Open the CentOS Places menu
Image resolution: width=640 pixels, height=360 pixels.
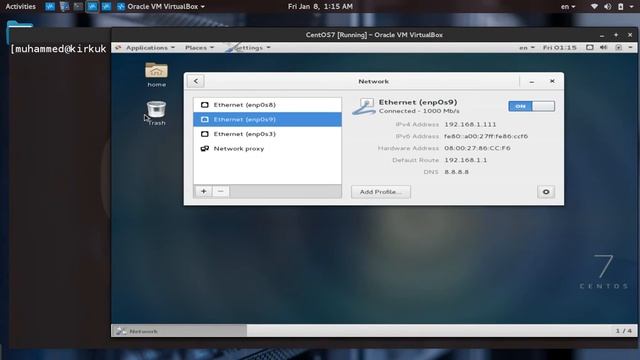click(199, 48)
